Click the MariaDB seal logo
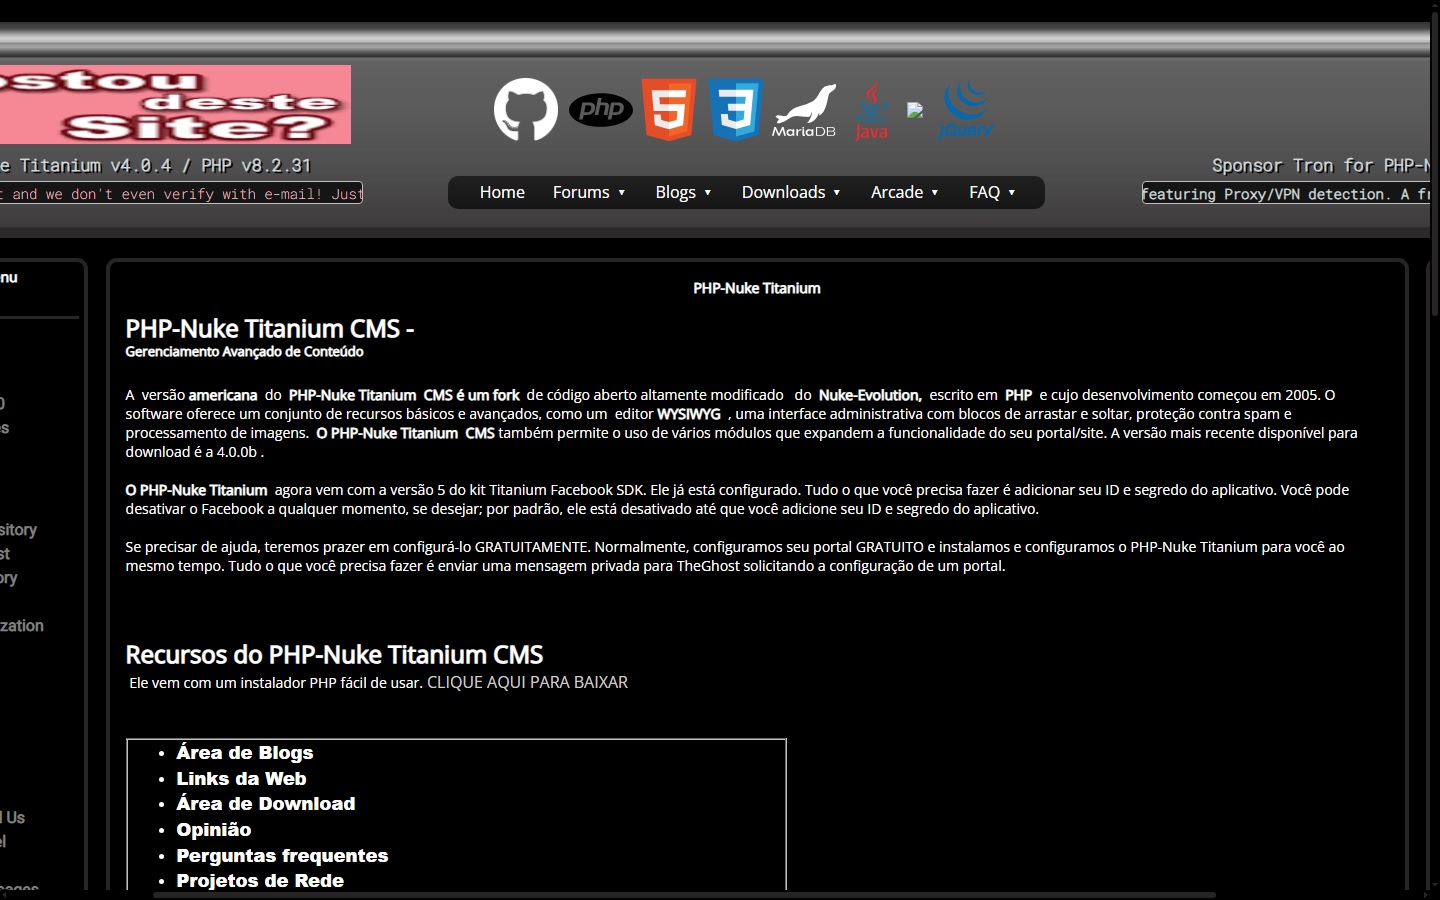 (x=804, y=111)
